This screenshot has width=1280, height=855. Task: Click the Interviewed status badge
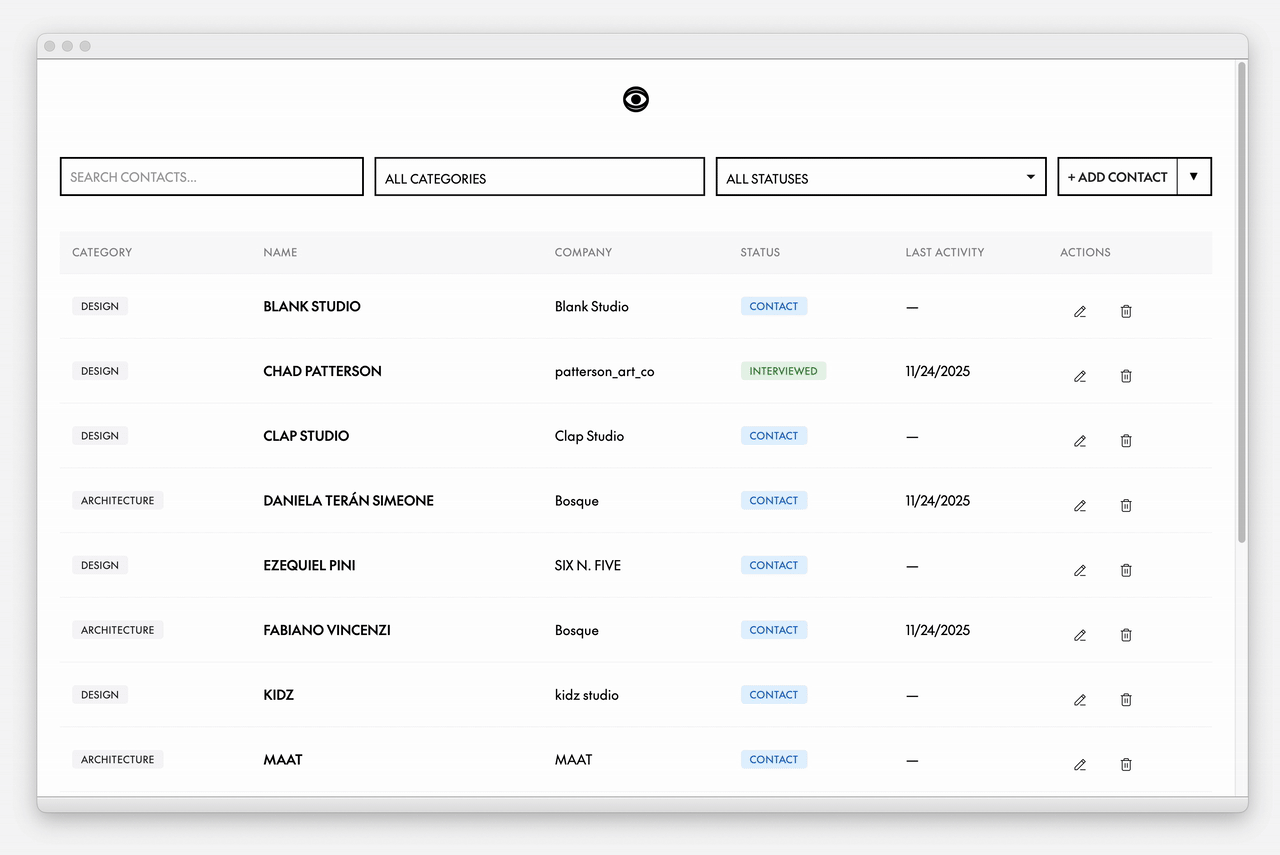[783, 371]
